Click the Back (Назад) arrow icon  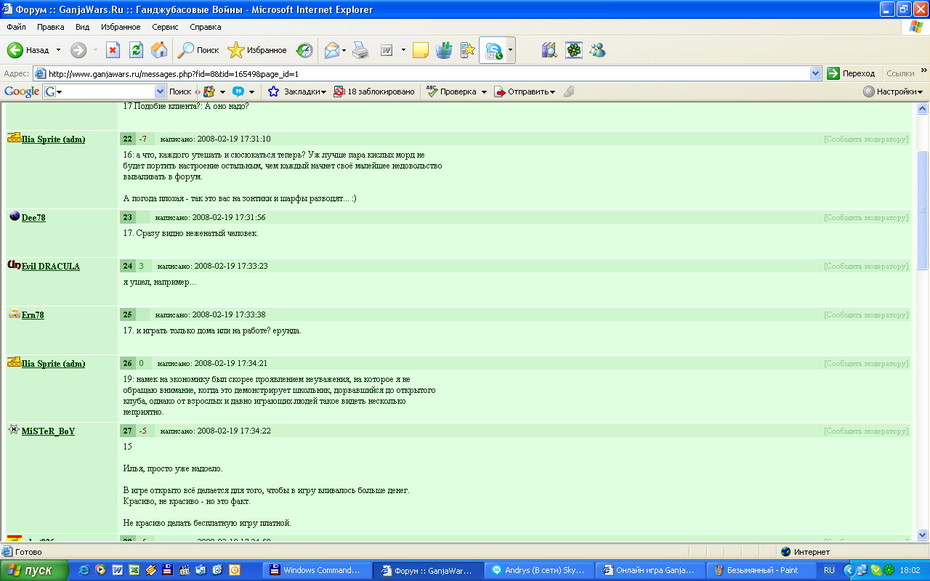[x=15, y=50]
